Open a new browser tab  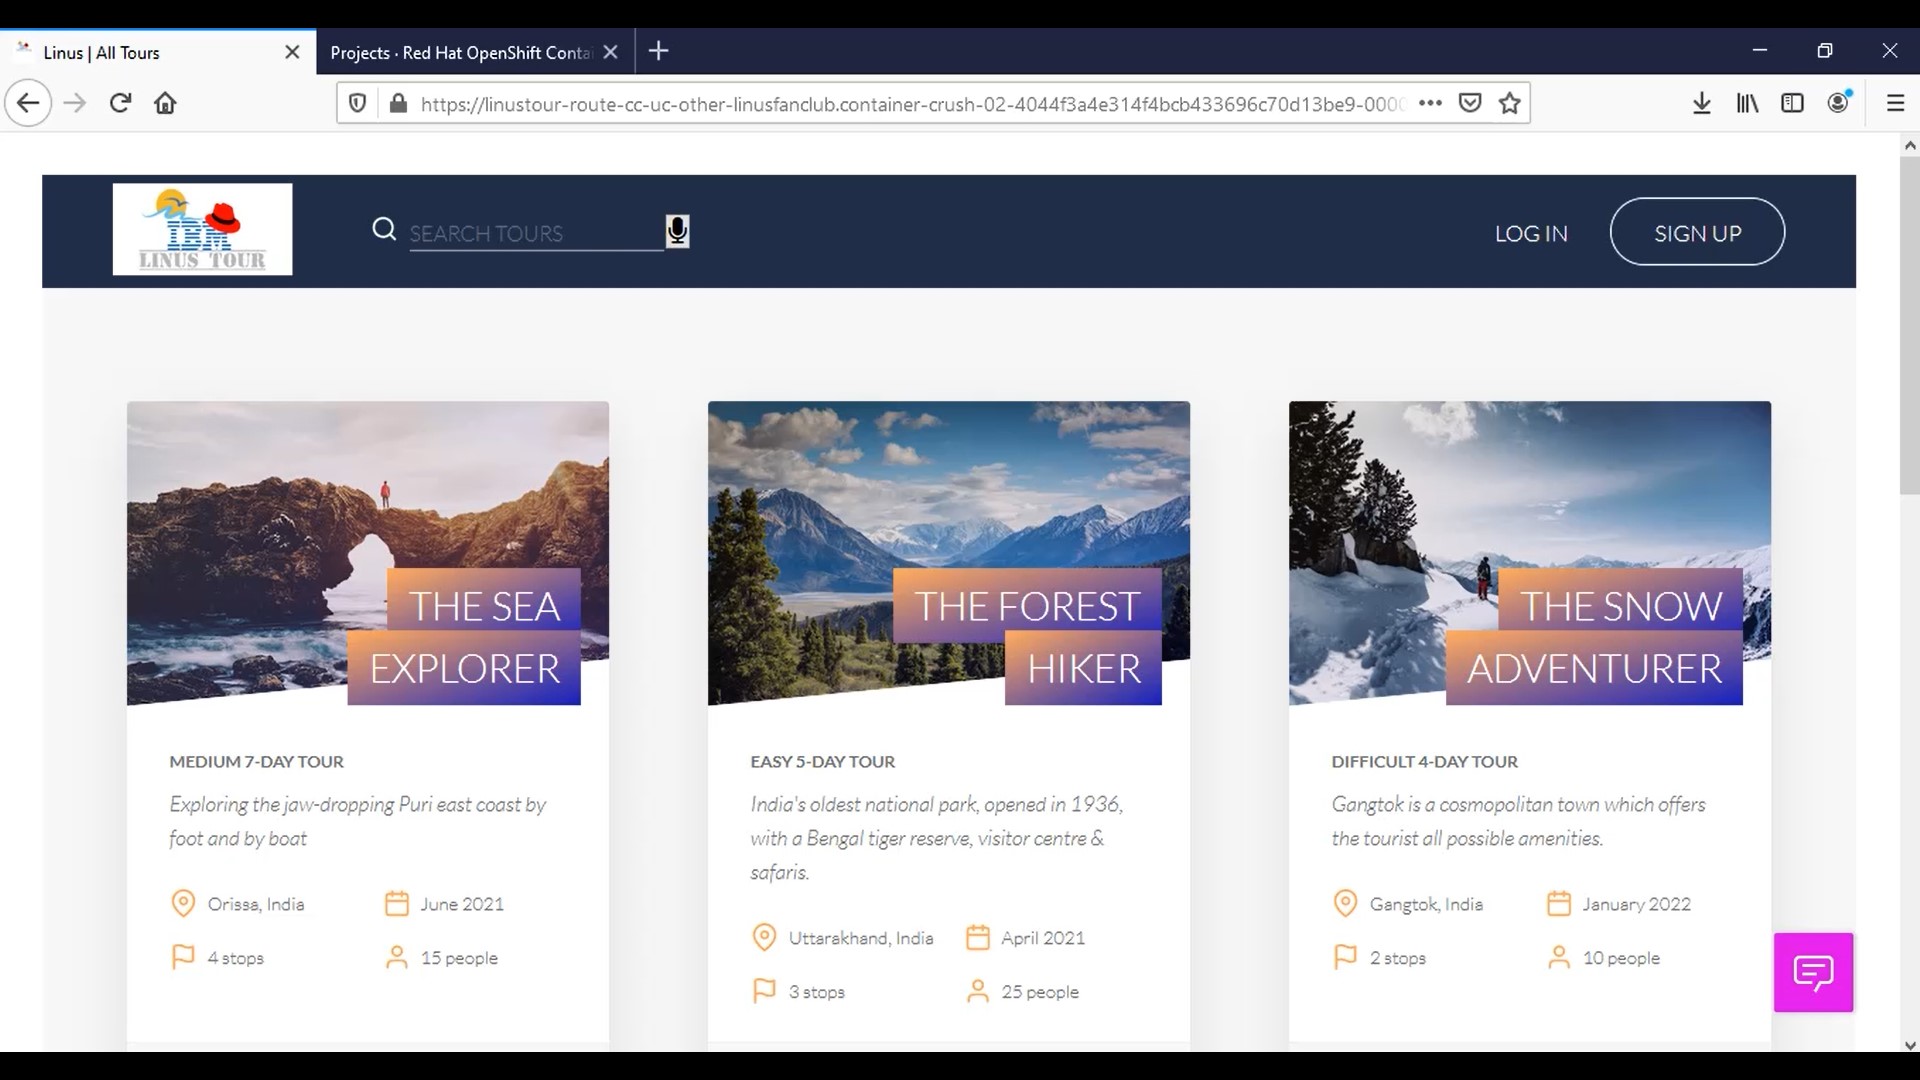coord(658,51)
